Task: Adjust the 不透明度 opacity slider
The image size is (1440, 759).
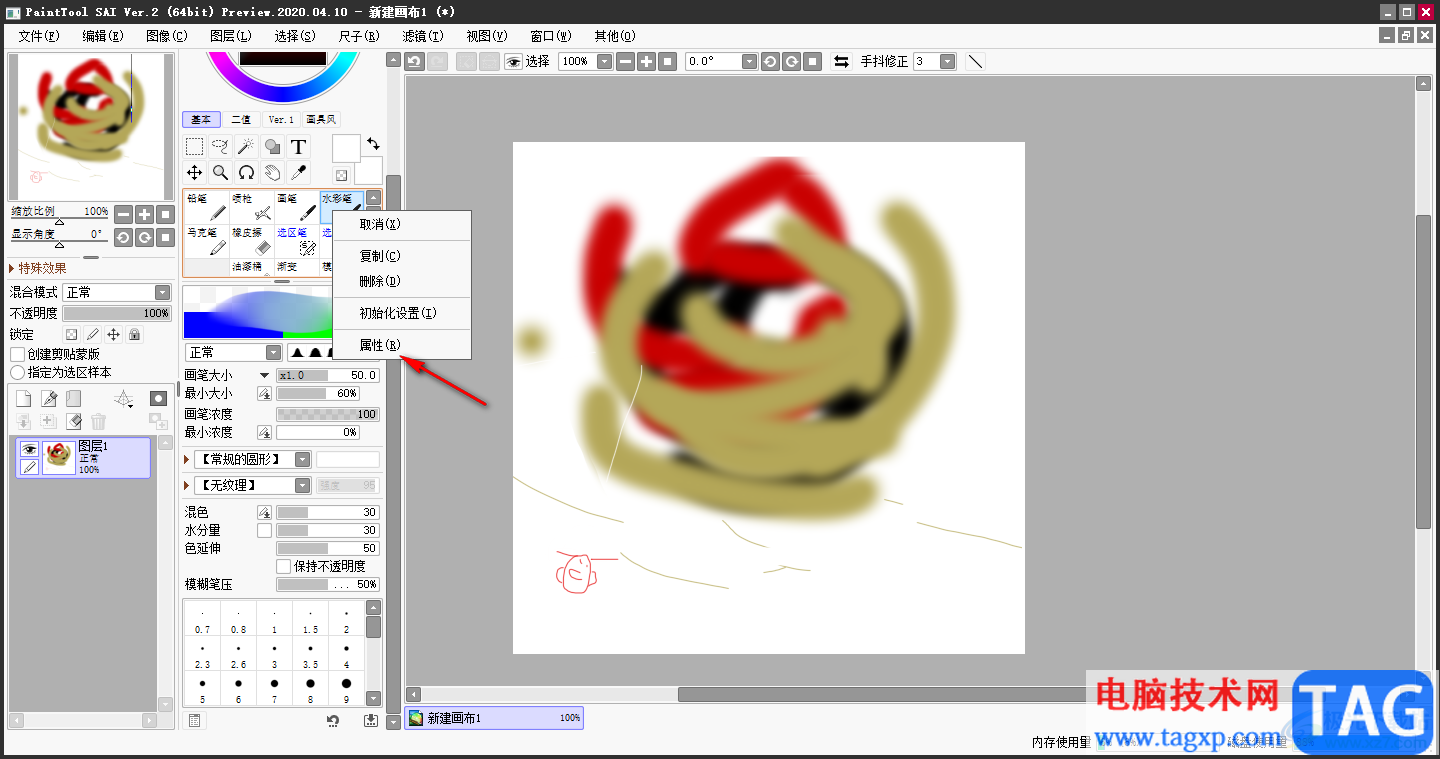Action: click(117, 313)
